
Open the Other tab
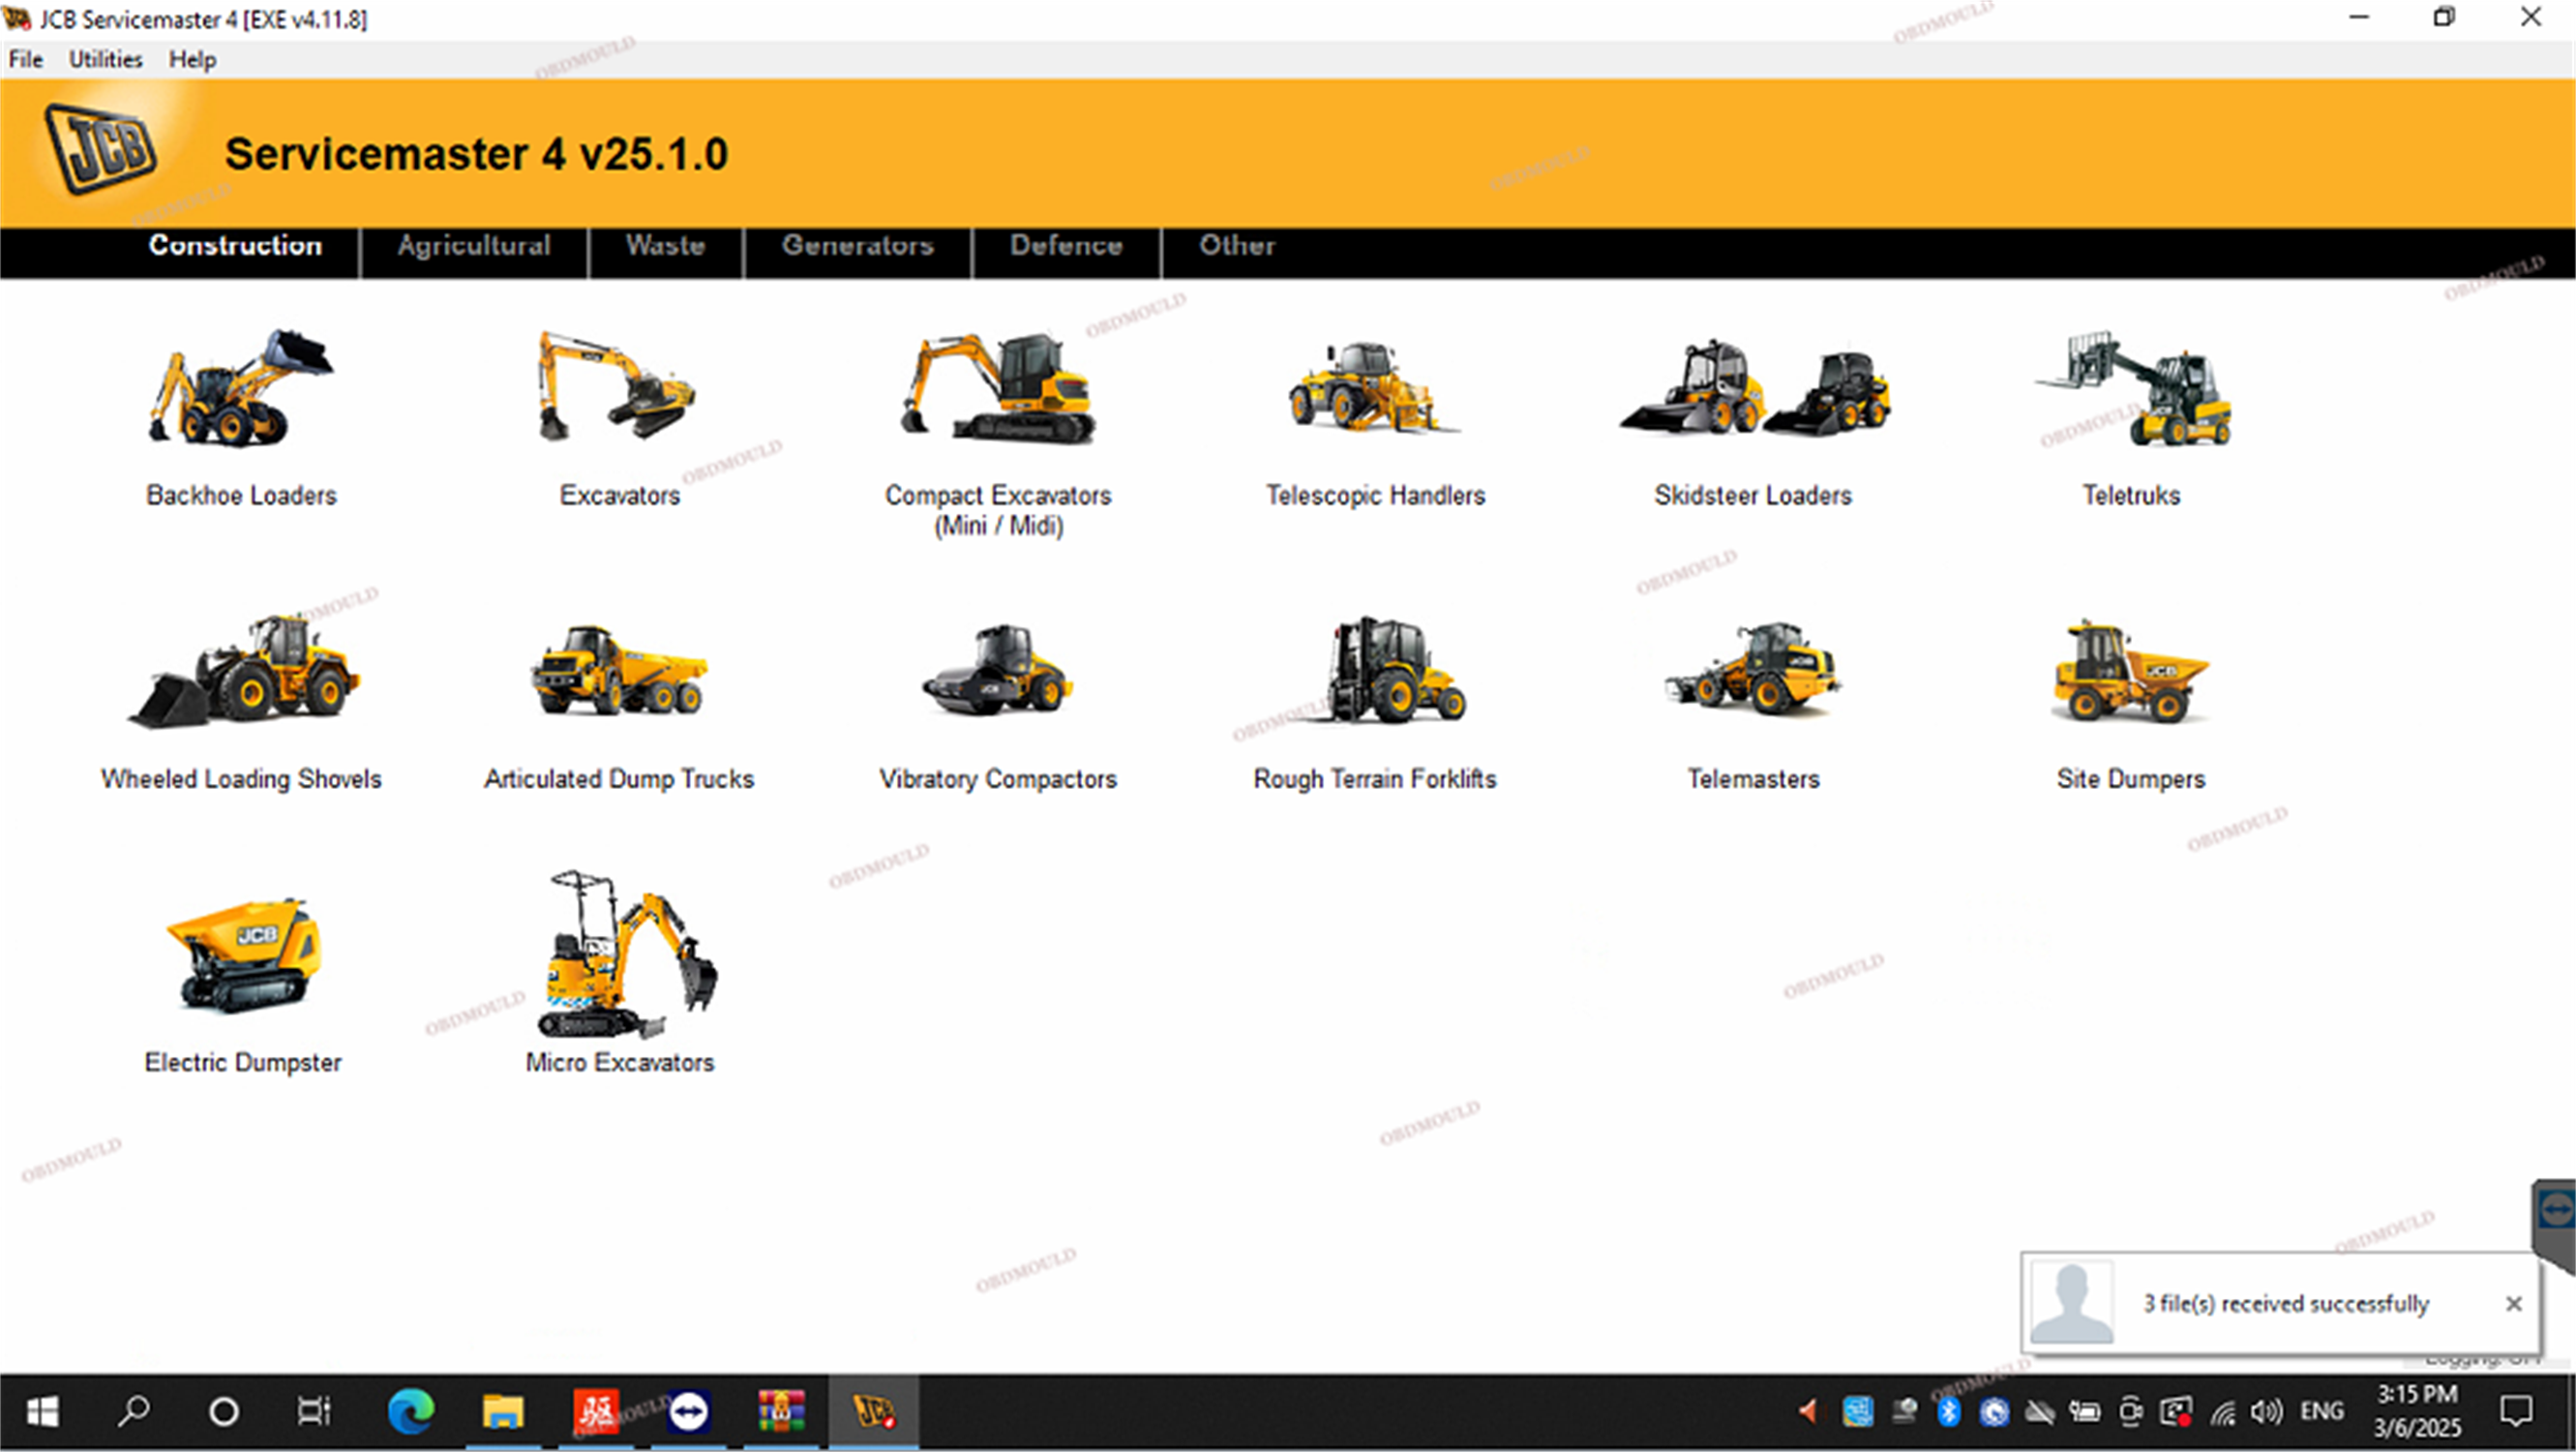[x=1237, y=246]
